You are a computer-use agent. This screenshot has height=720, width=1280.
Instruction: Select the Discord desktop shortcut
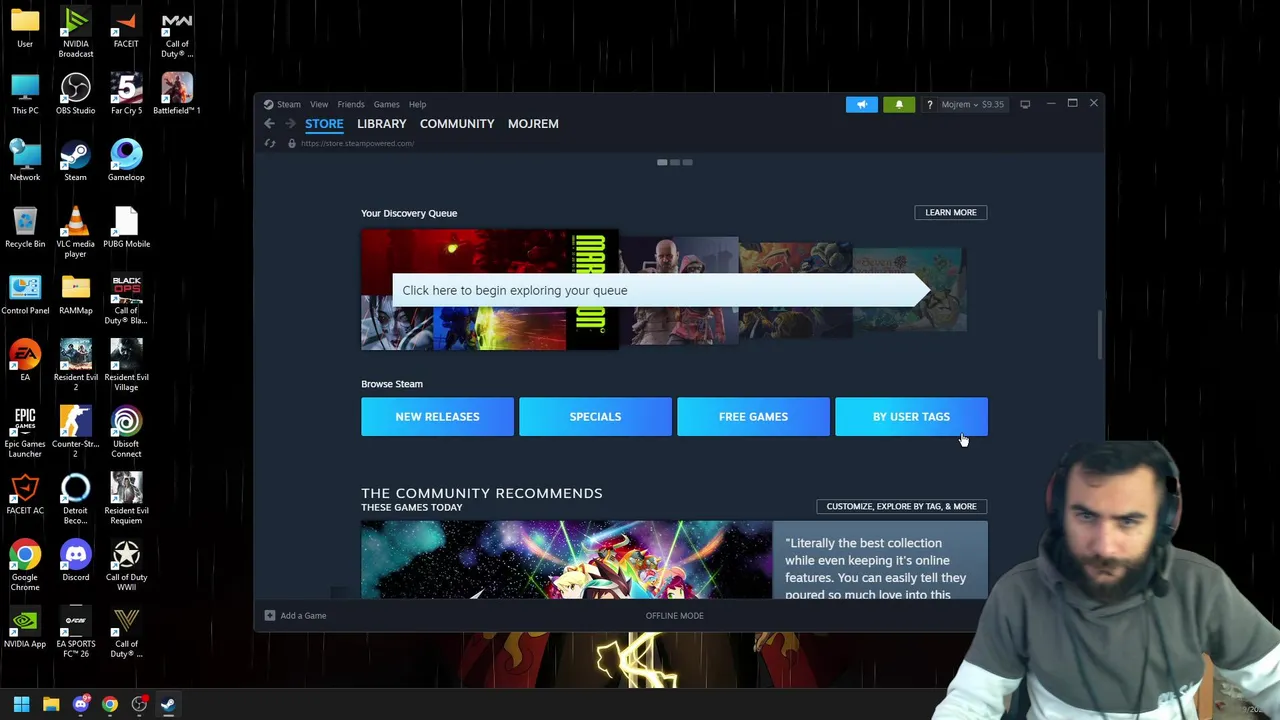76,561
